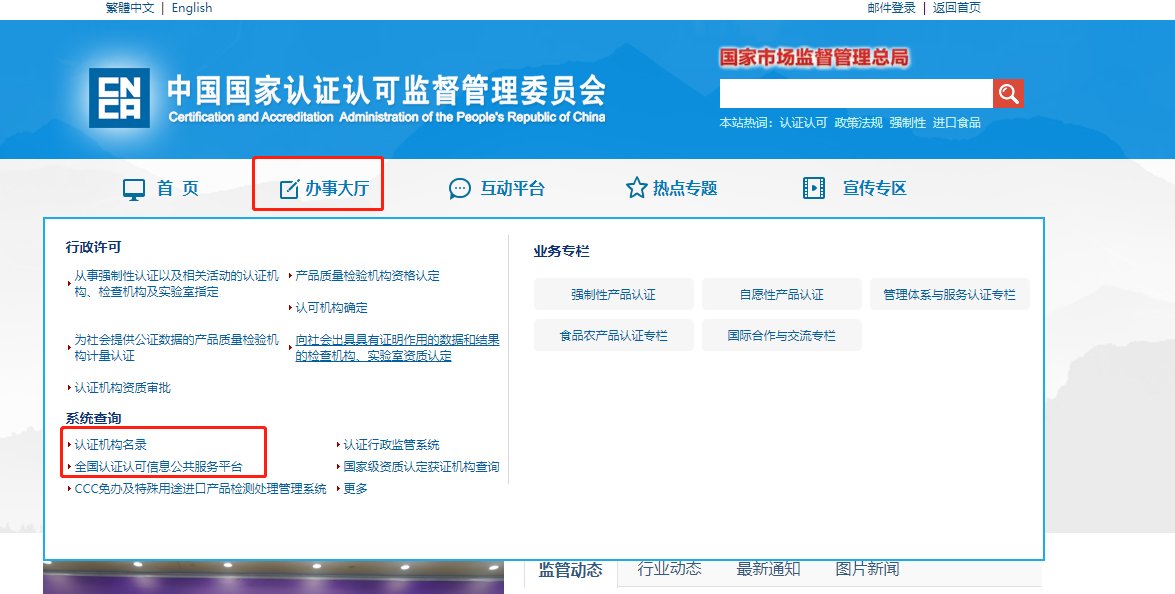Viewport: 1175px width, 594px height.
Task: Click the search magnifier icon
Action: click(x=1007, y=93)
